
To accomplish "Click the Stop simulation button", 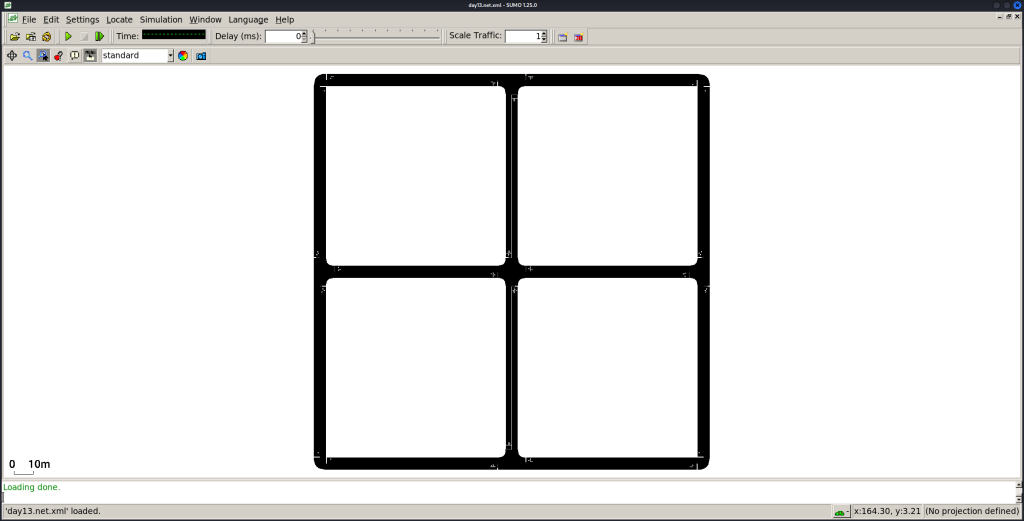I will (x=84, y=37).
